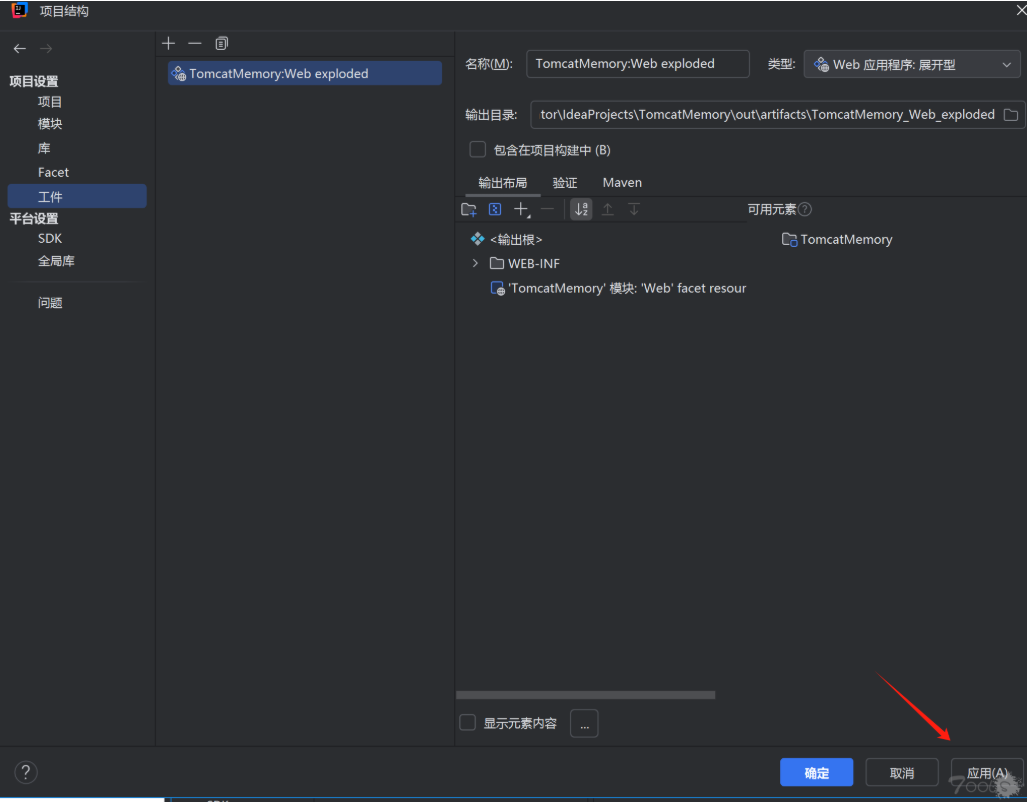
Task: Select 工件 in sidebar
Action: 77,196
